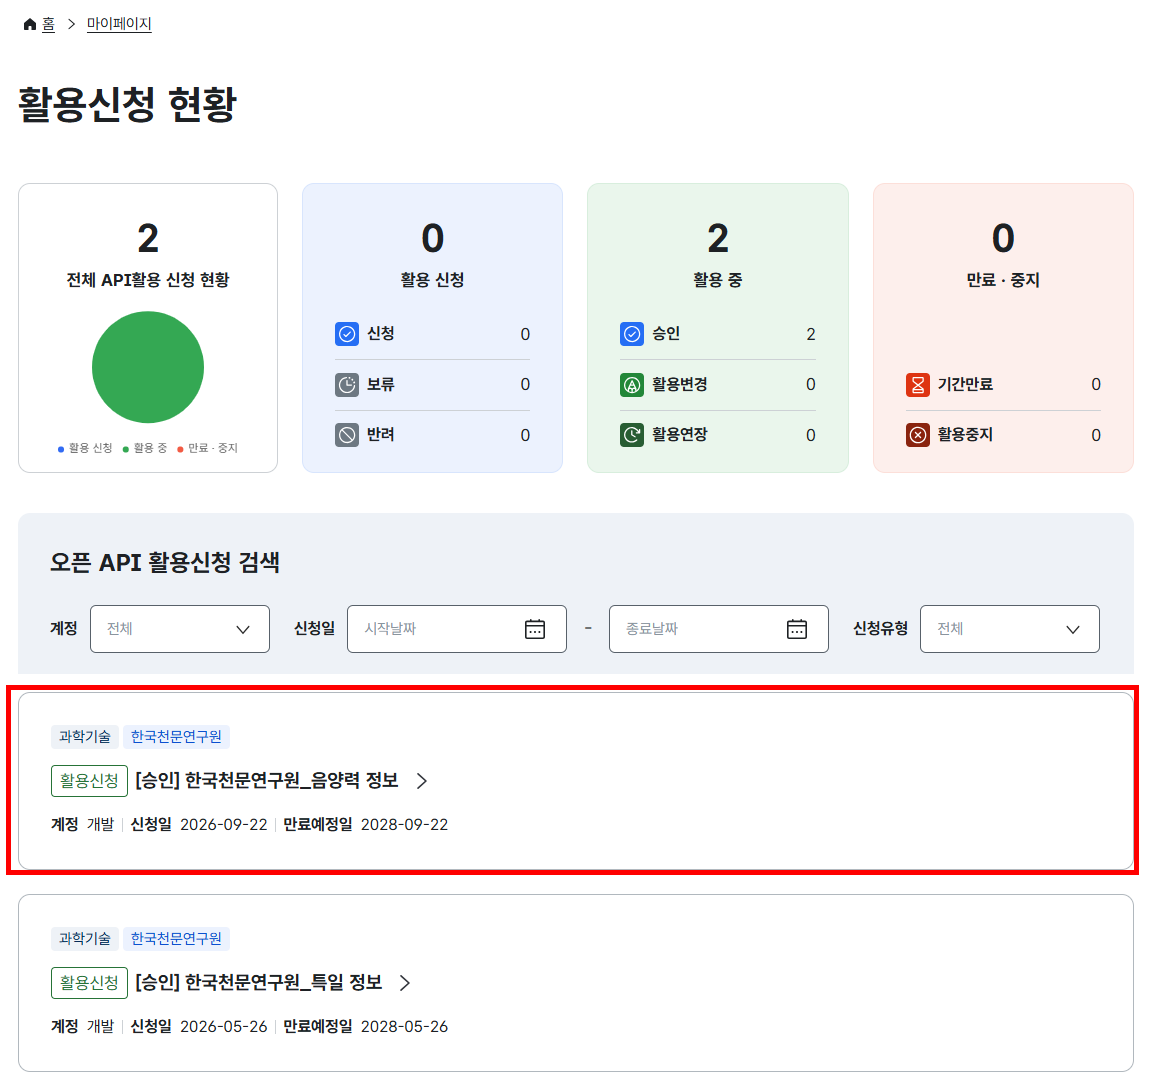Select the 승인 count row
This screenshot has width=1151, height=1090.
(x=718, y=334)
